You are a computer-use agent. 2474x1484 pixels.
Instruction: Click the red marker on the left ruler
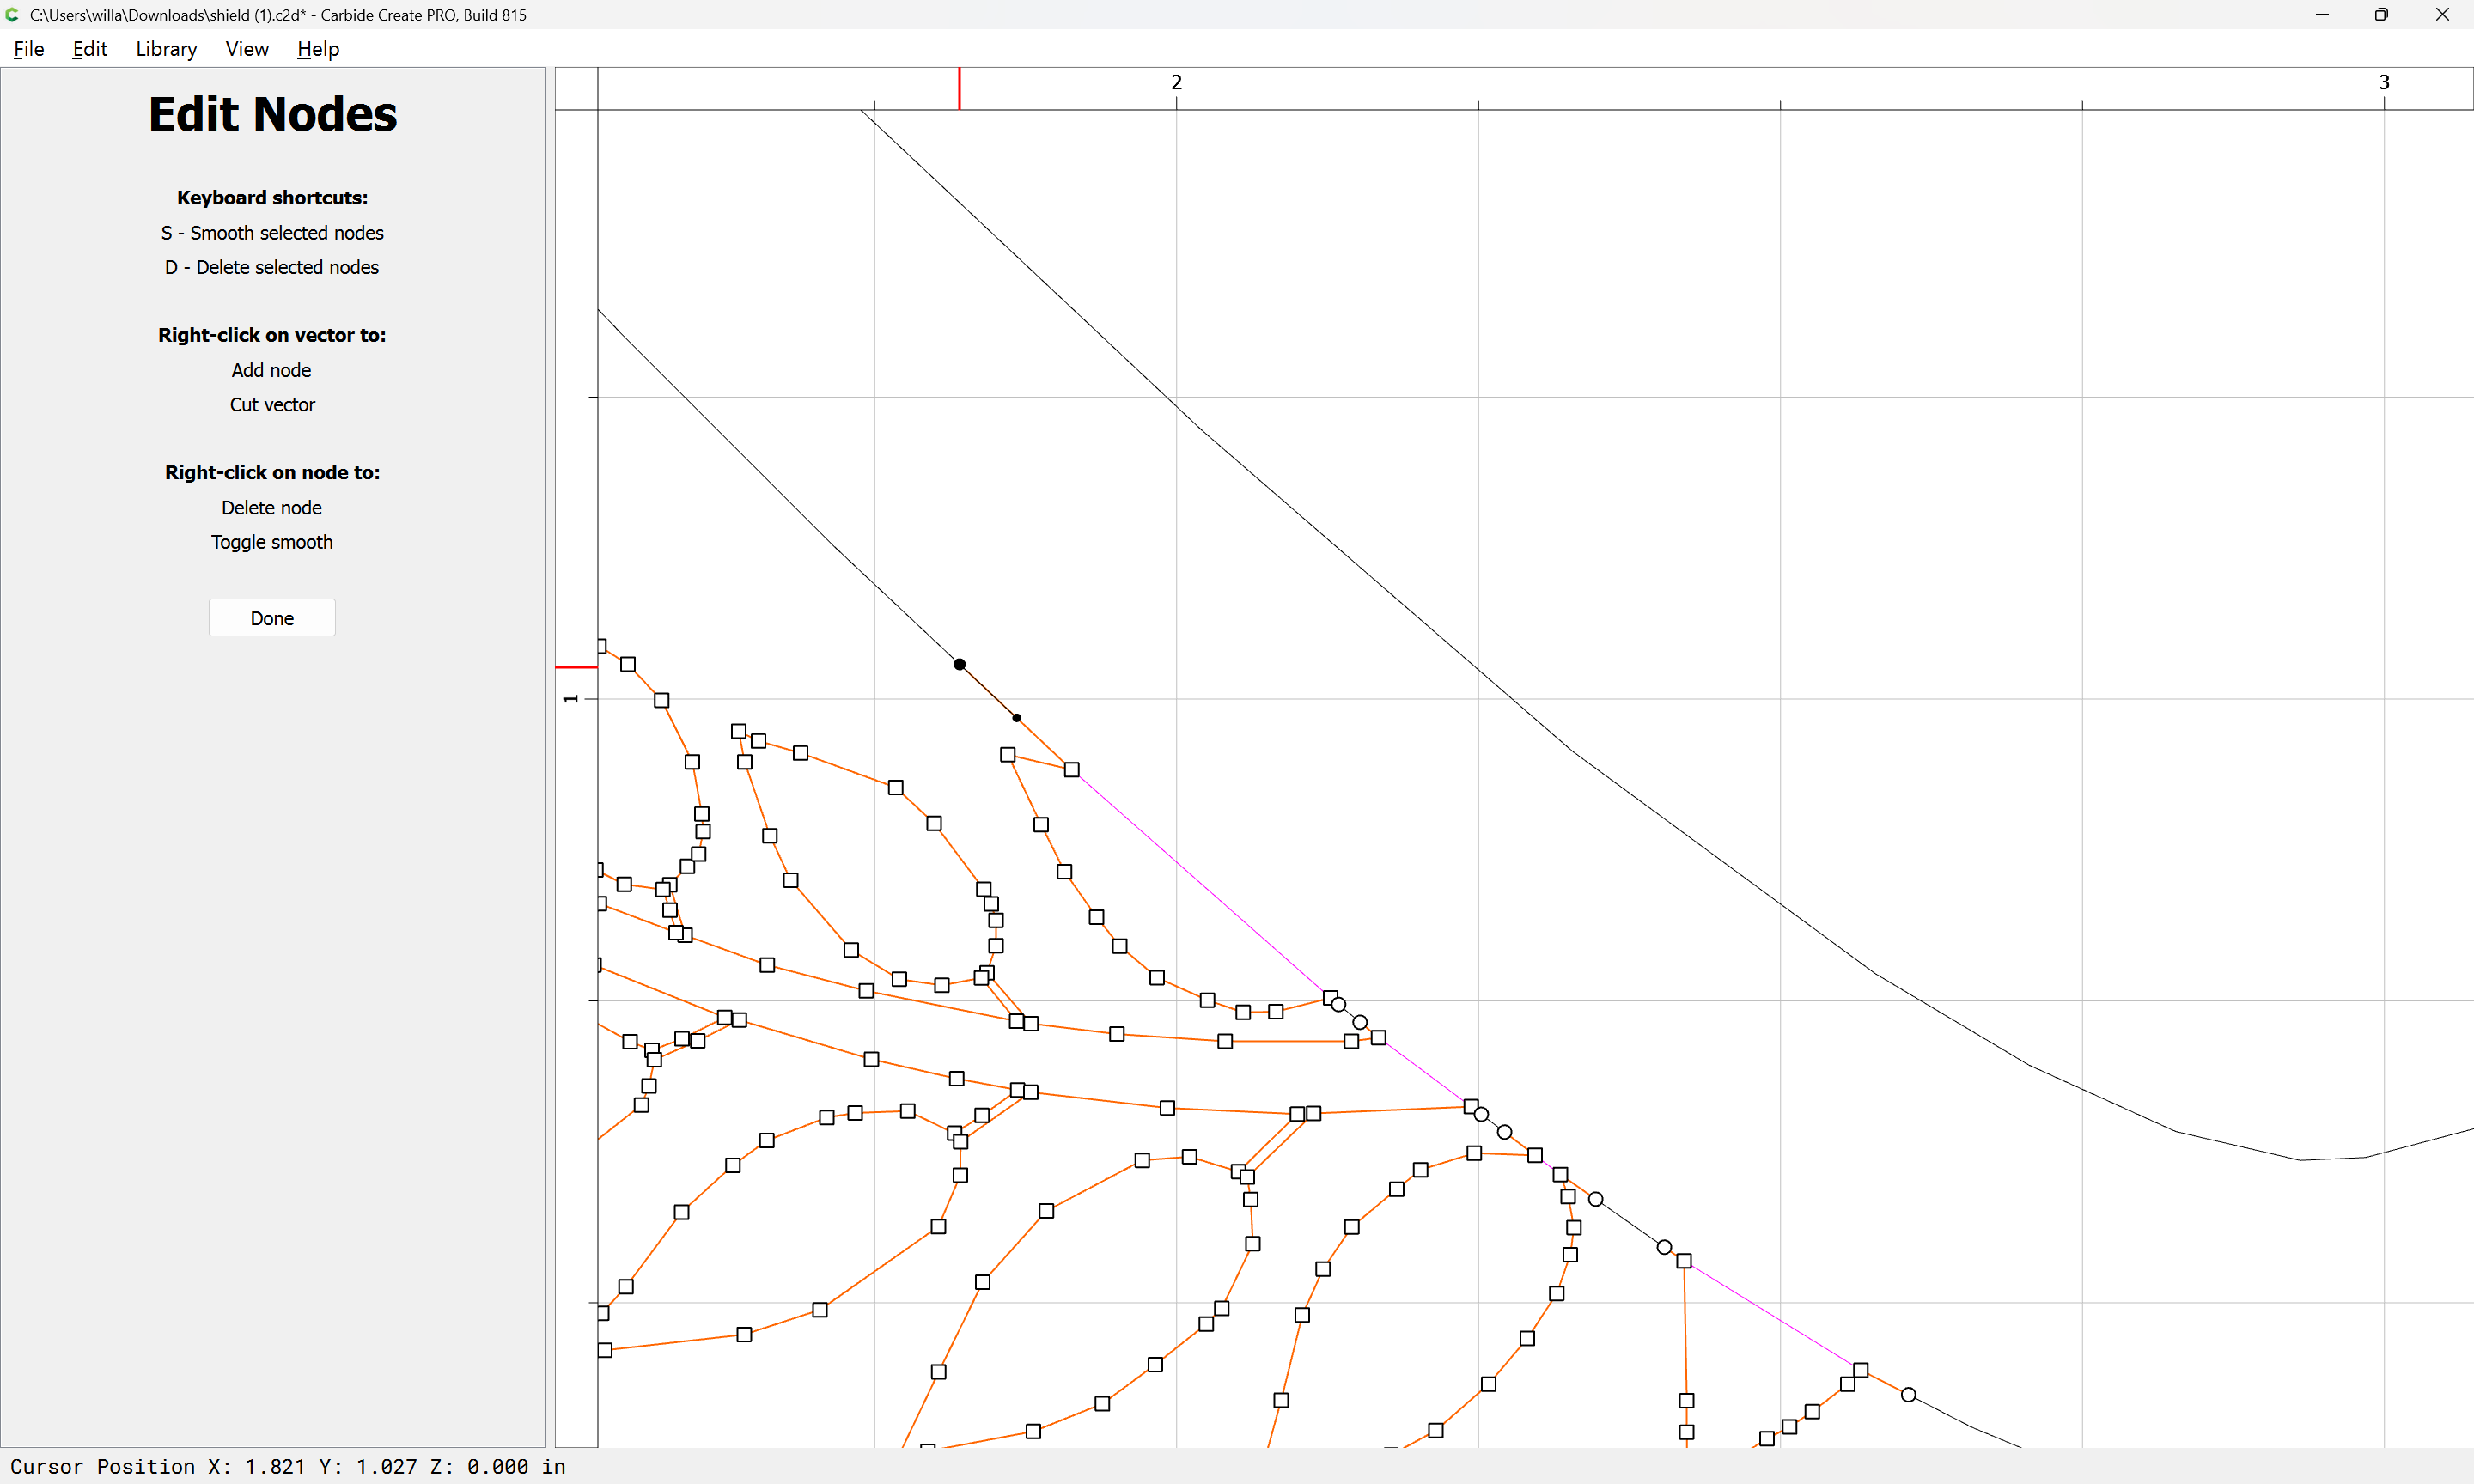coord(576,667)
